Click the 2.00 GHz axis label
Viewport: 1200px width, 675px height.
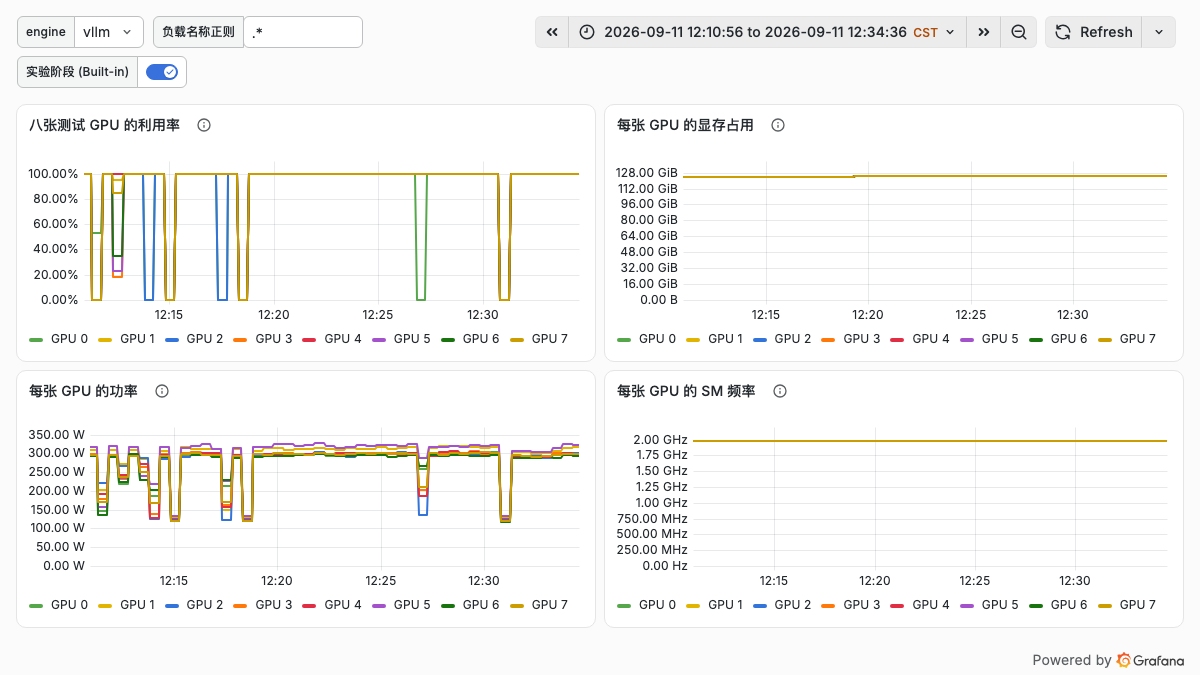coord(660,439)
